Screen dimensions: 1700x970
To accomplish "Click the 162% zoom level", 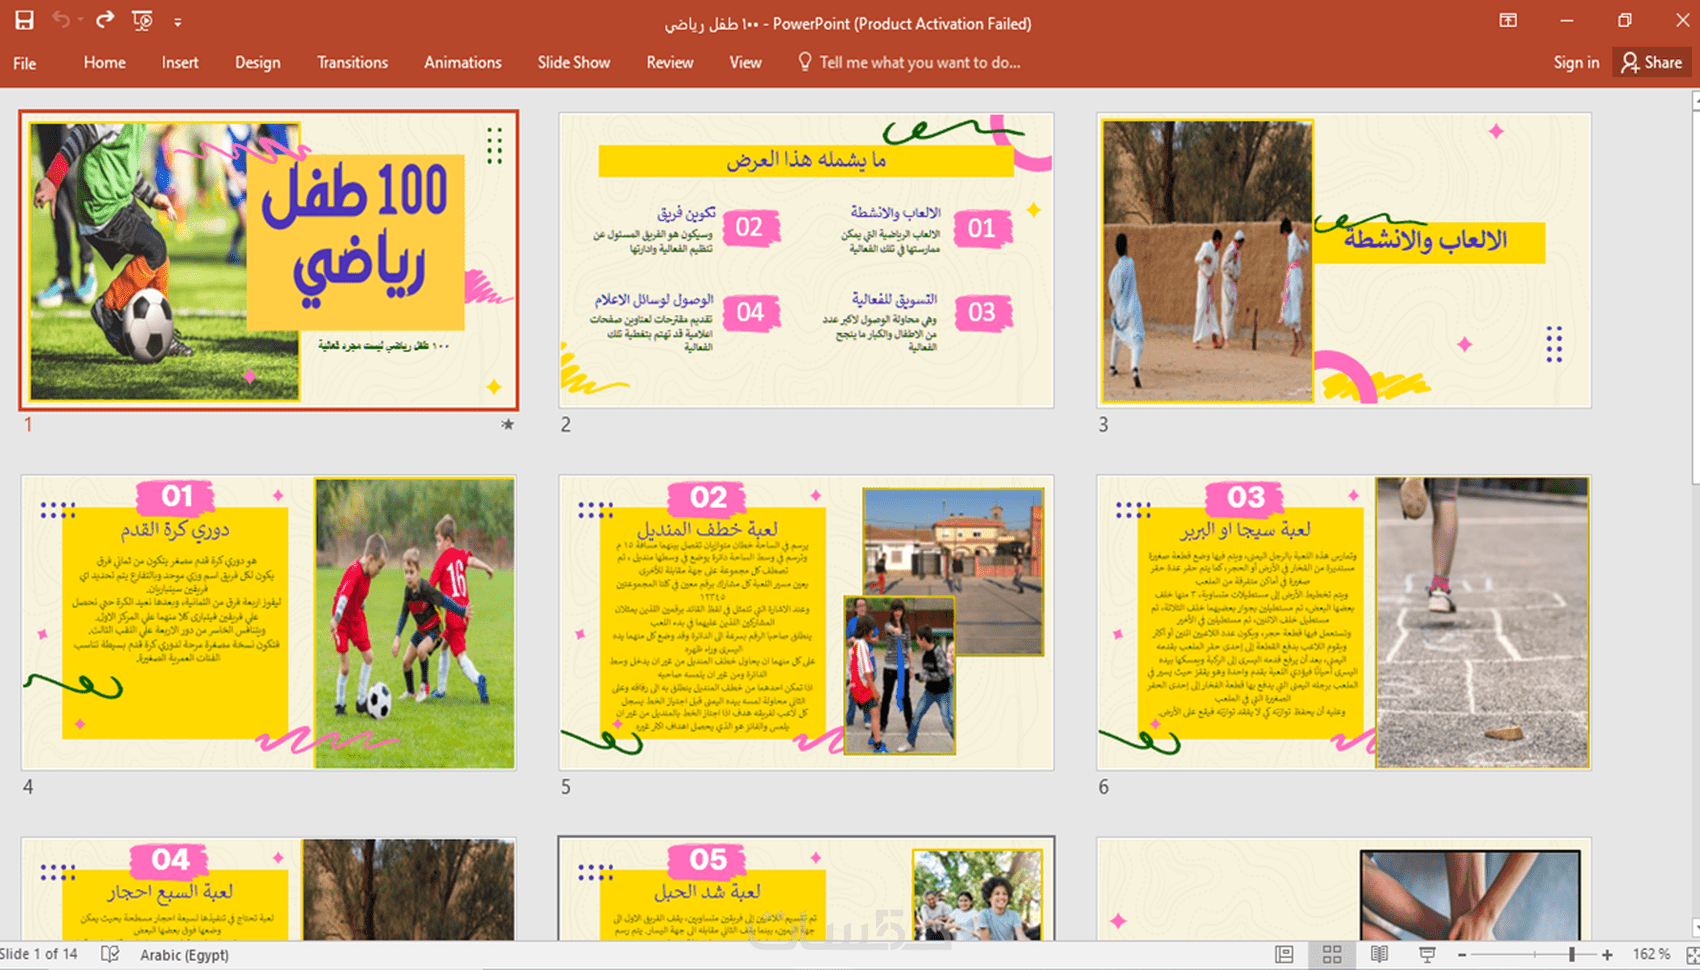I will pos(1651,955).
